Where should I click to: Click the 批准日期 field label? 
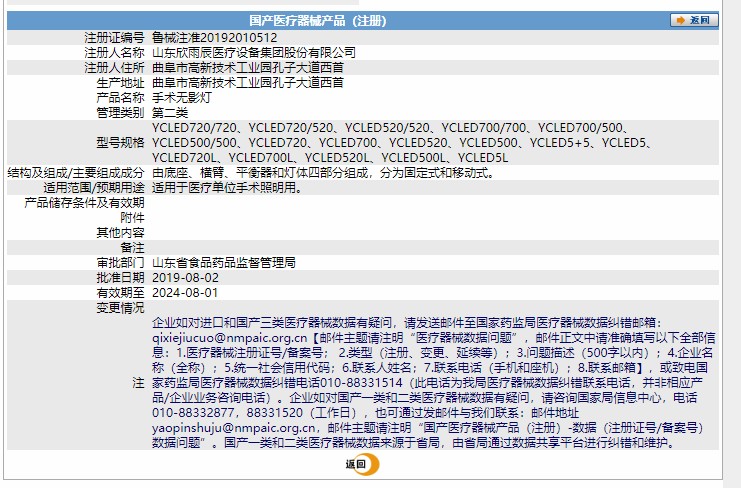coord(120,278)
